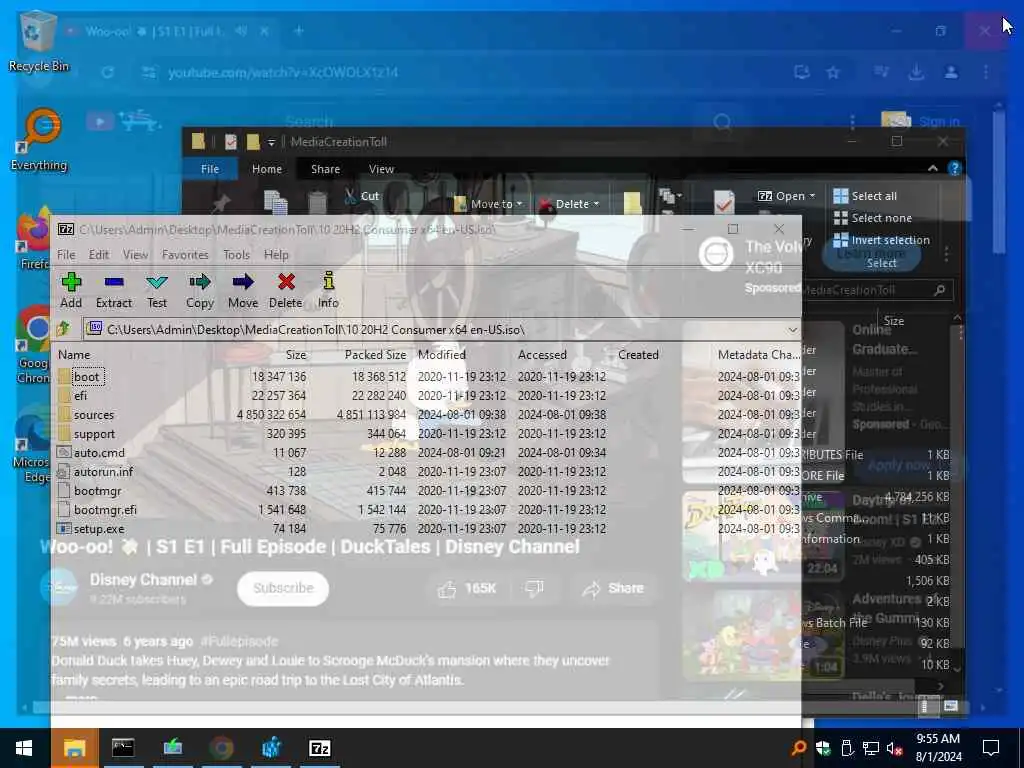Click the Move toolbar icon in 7-Zip
1024x768 pixels.
(x=242, y=291)
